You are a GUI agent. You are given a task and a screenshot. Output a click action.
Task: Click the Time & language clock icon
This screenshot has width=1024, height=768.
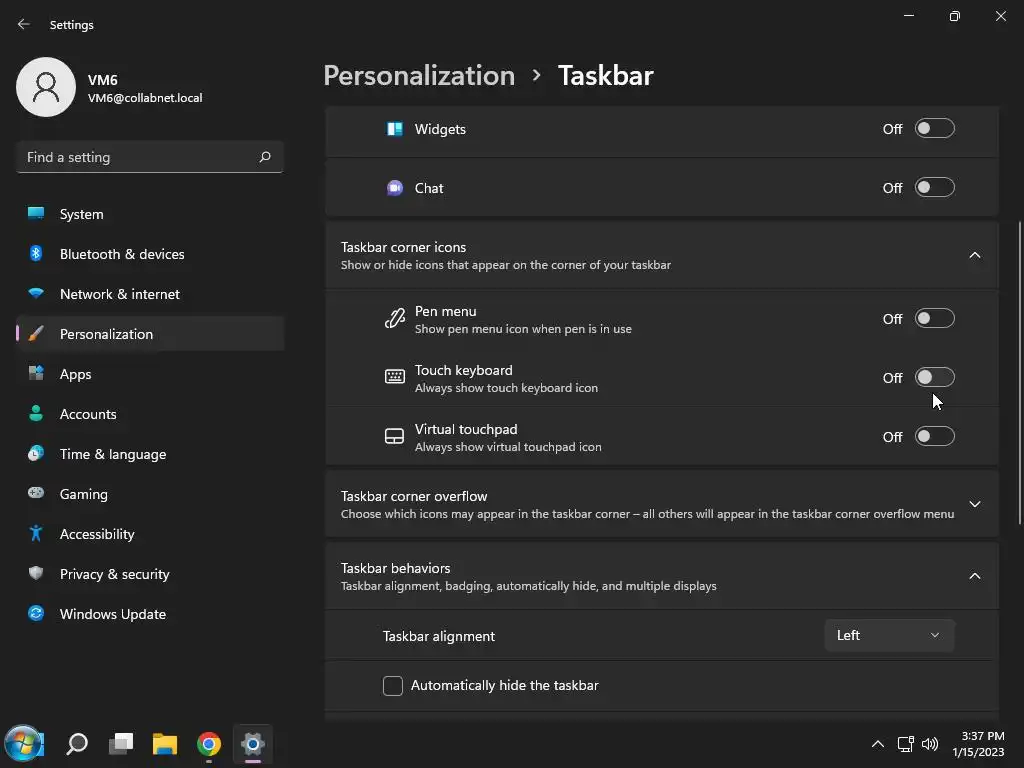coord(36,453)
